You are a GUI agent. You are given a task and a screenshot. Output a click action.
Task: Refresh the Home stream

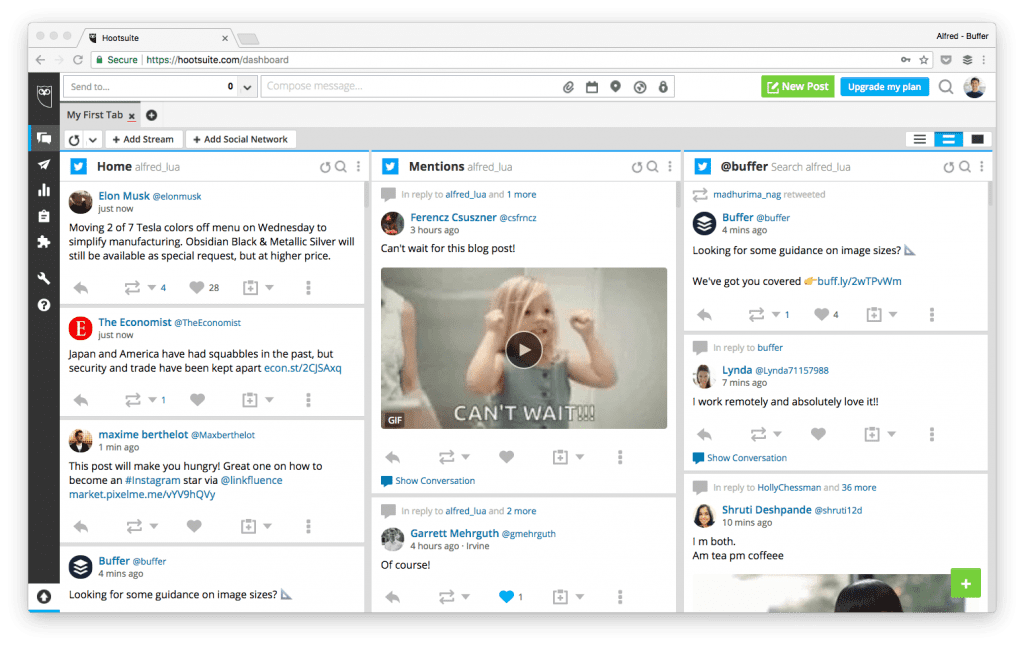pyautogui.click(x=325, y=167)
